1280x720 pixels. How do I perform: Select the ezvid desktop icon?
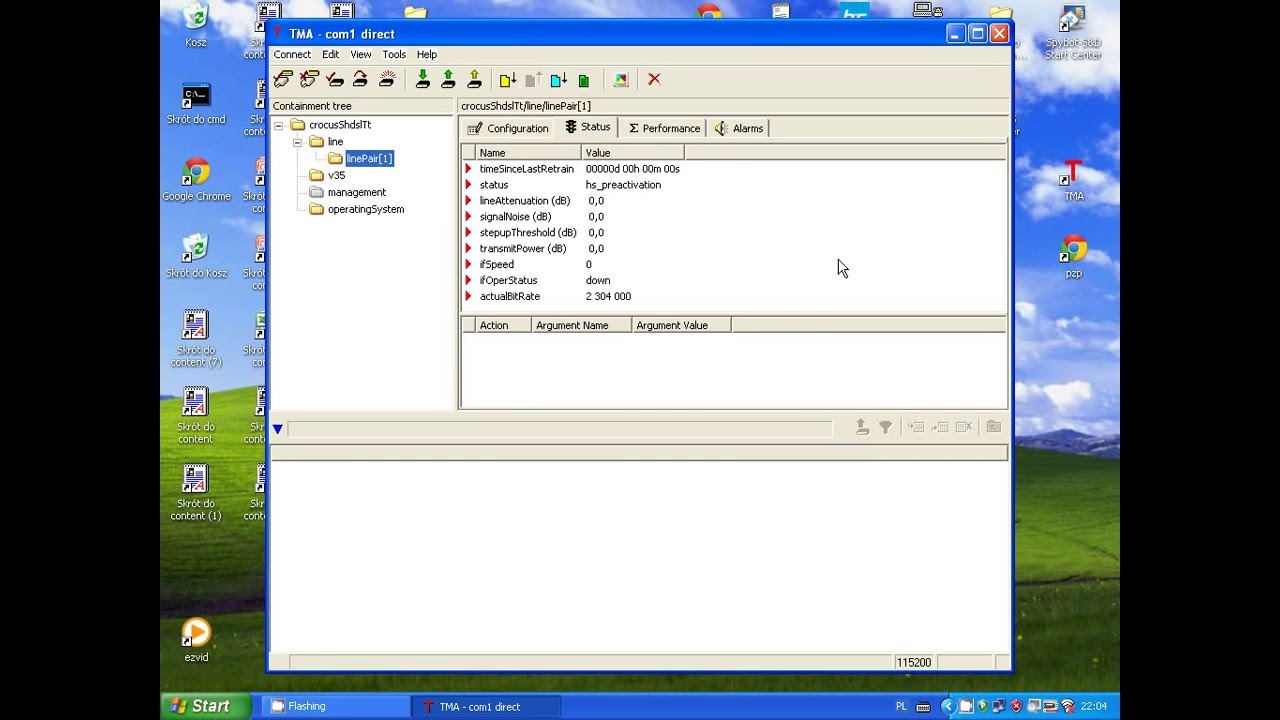pyautogui.click(x=196, y=640)
